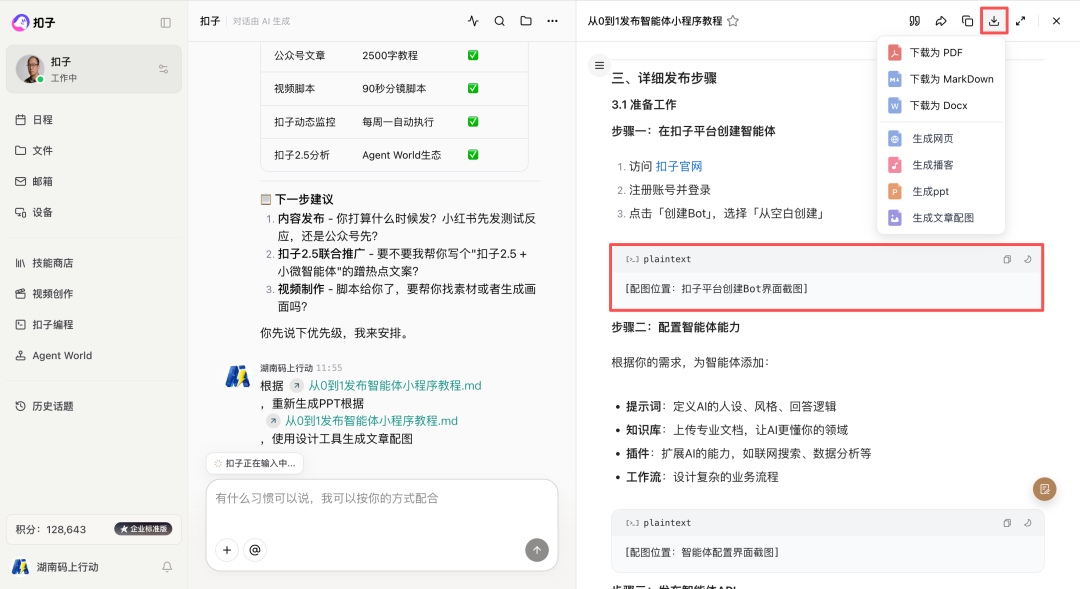This screenshot has height=589, width=1080.
Task: Open the more options ellipsis in chat header
Action: pos(552,21)
